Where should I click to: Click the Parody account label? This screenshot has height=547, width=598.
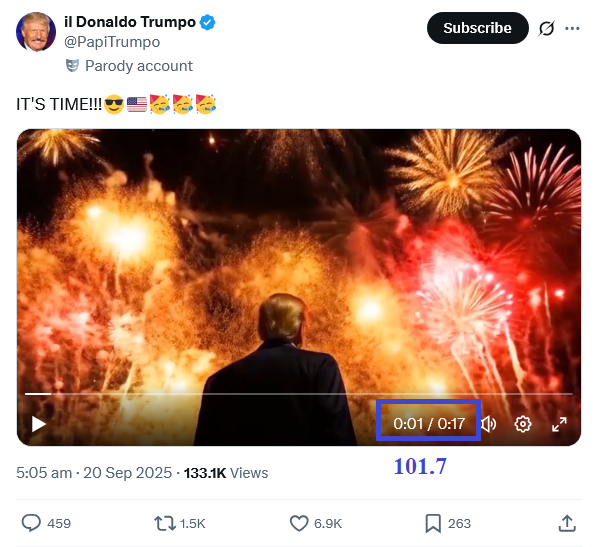coord(139,66)
